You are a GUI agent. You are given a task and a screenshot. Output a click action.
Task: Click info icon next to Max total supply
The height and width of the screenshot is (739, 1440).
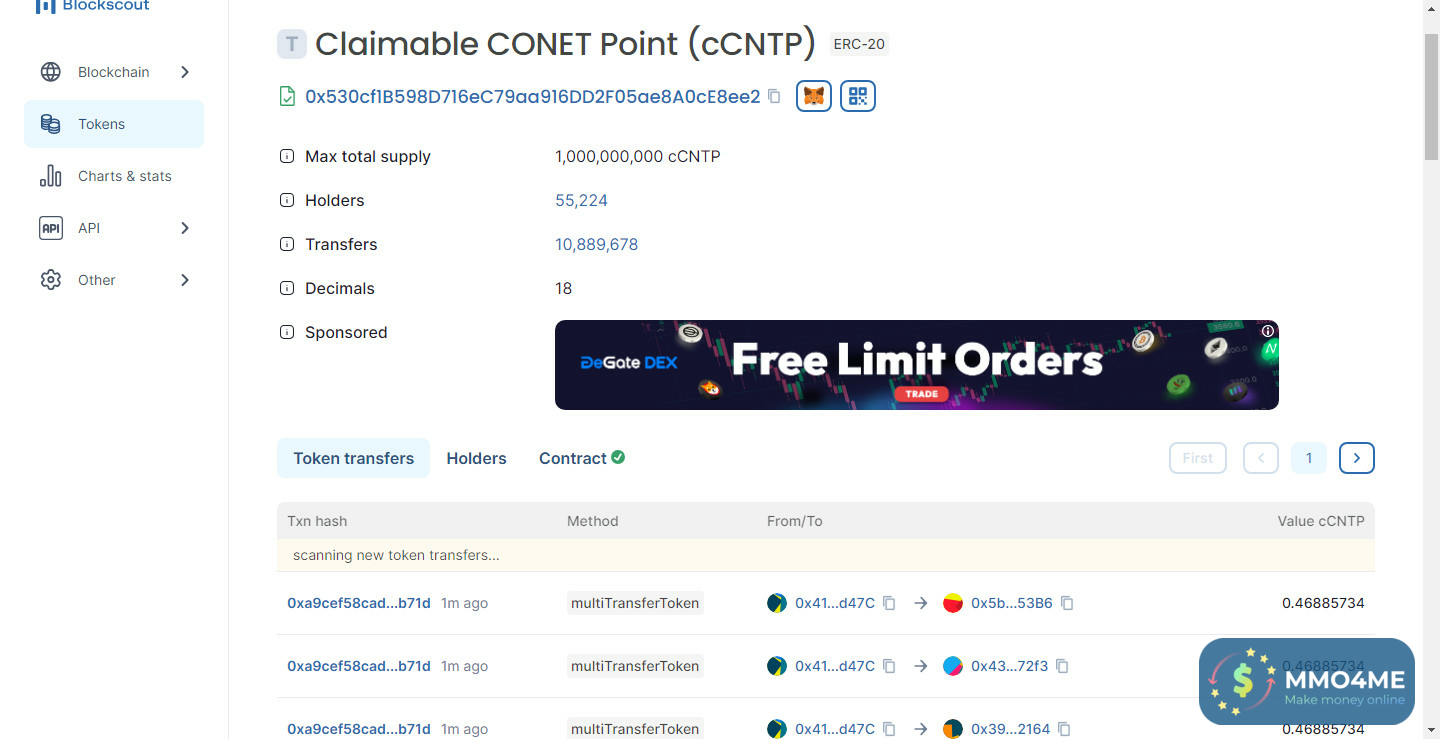[287, 156]
